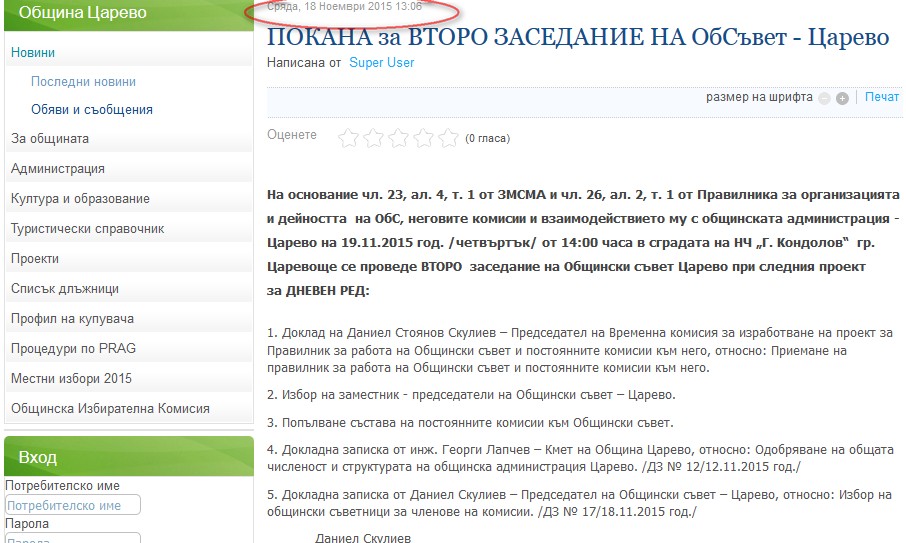Screen dimensions: 906x543
Task: Open Обяви и съобщения submenu item
Action: coord(92,110)
